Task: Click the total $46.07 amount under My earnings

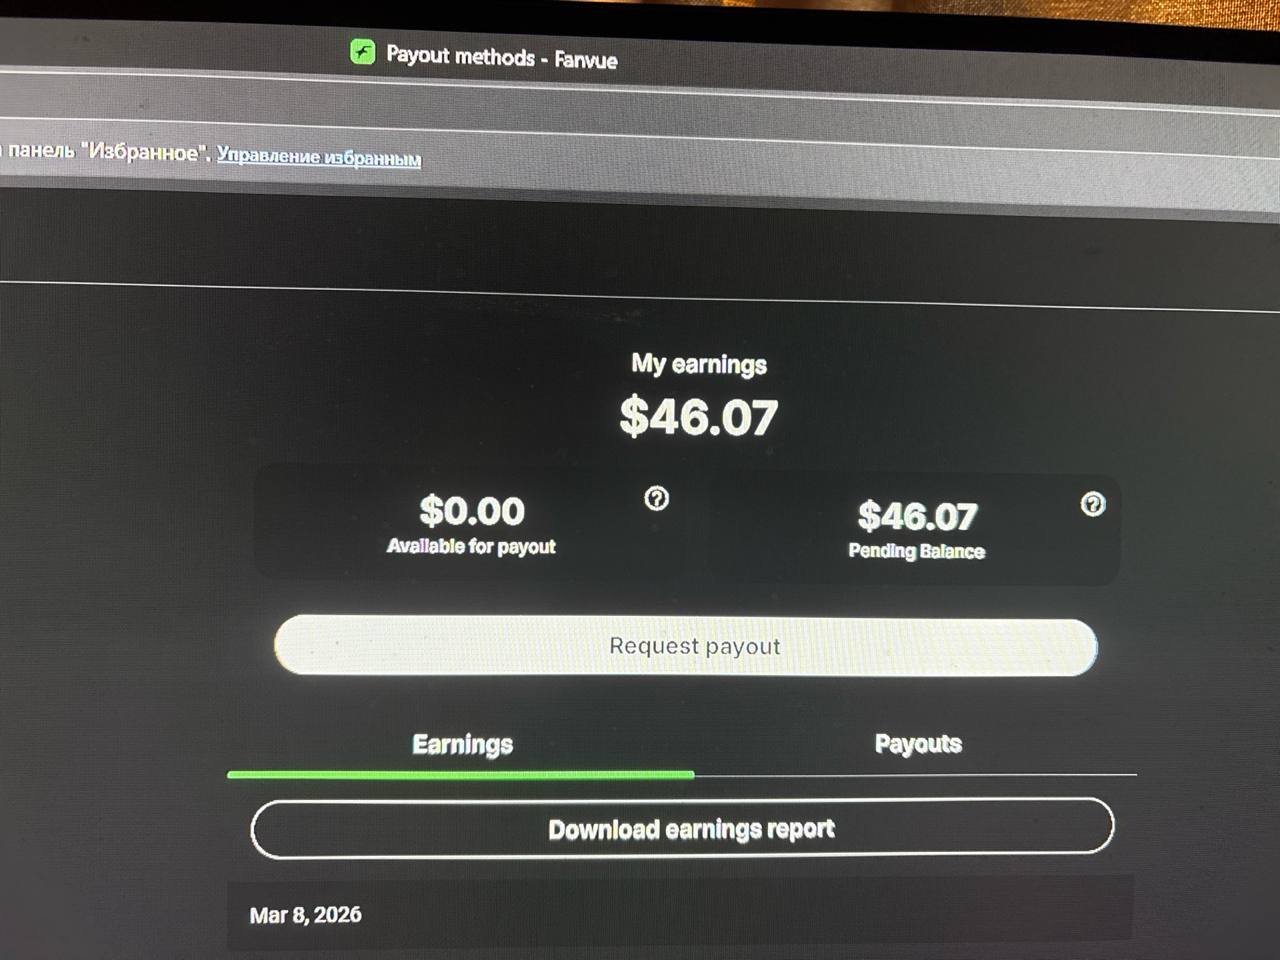Action: 698,417
